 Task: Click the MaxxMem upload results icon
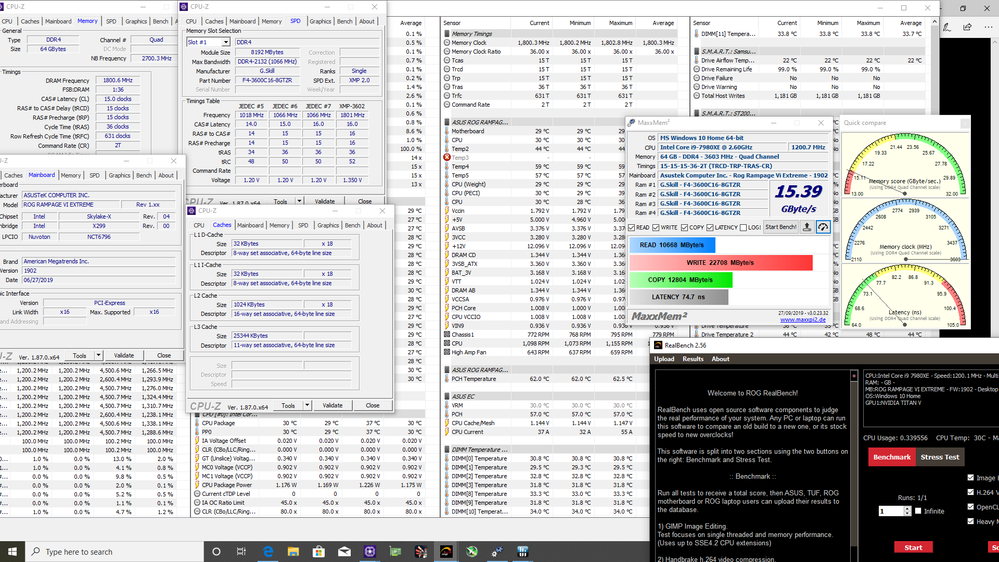[807, 227]
